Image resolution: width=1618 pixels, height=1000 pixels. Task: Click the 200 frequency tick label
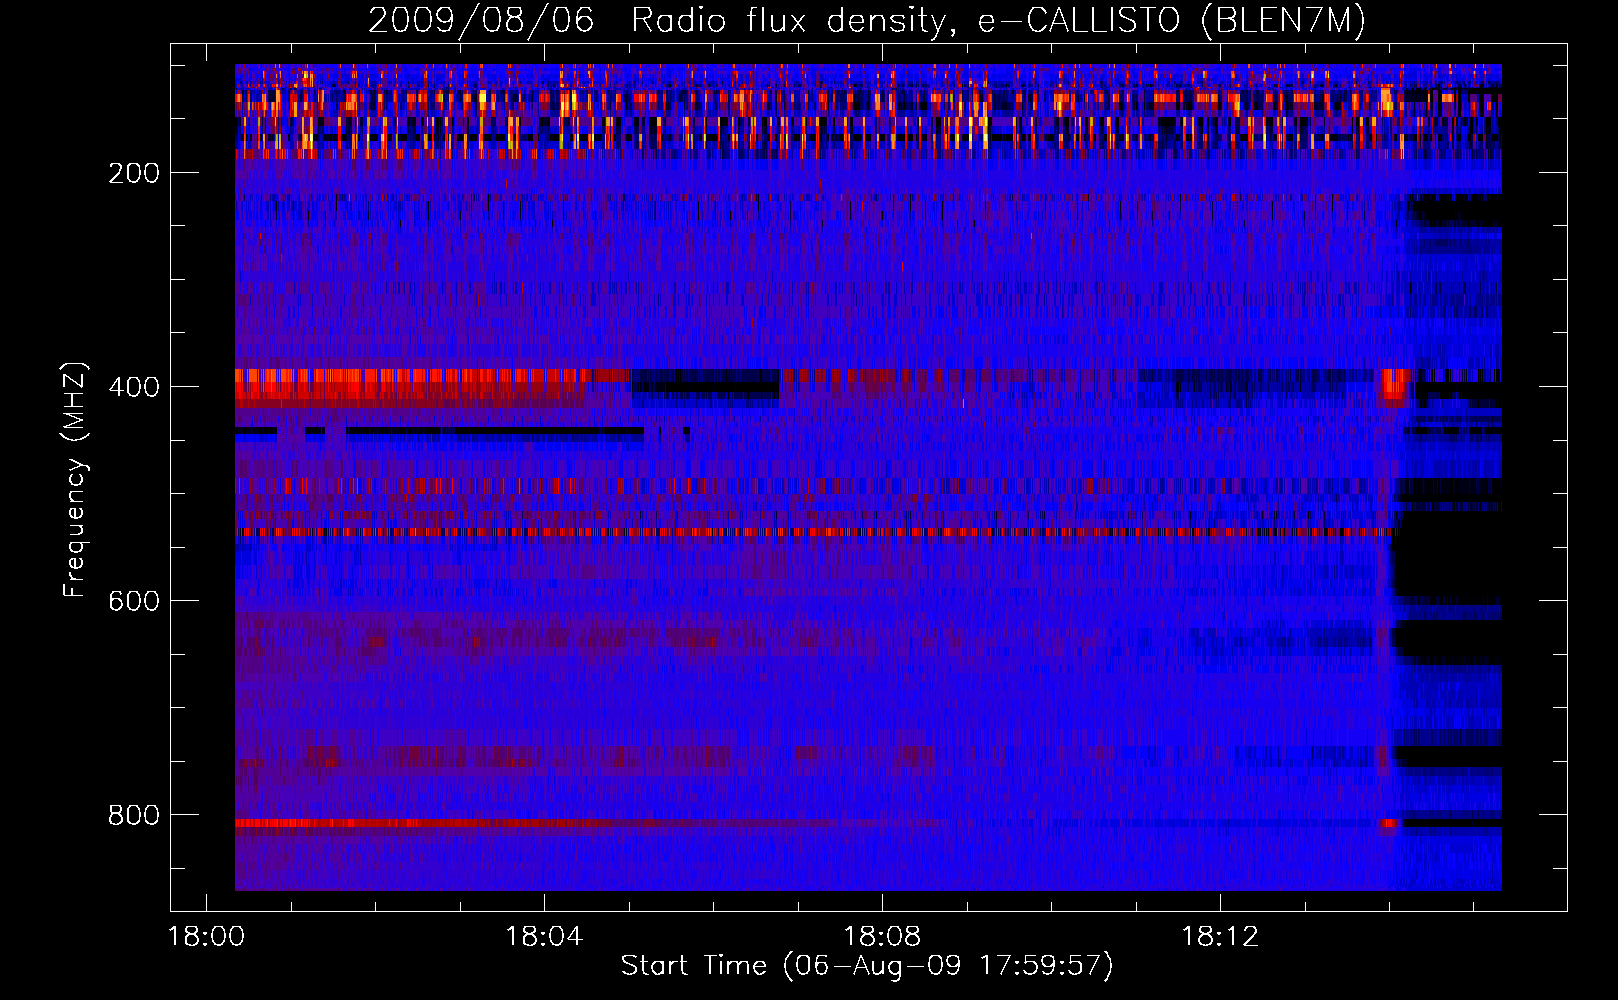pyautogui.click(x=134, y=173)
